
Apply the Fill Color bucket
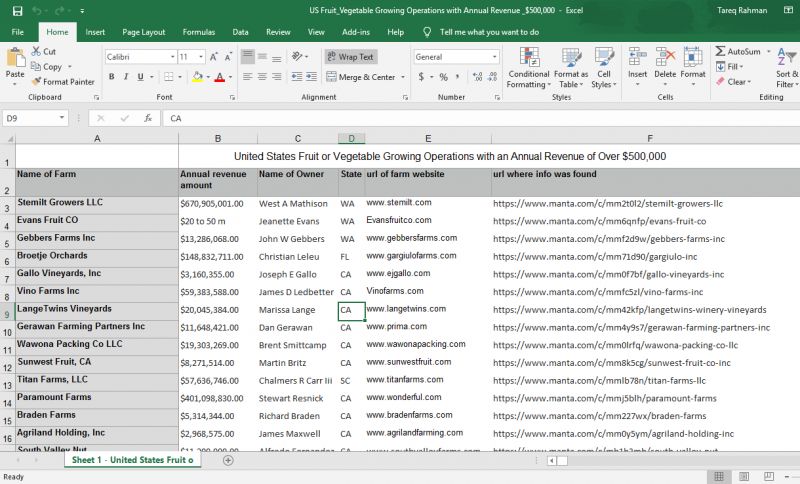(197, 77)
